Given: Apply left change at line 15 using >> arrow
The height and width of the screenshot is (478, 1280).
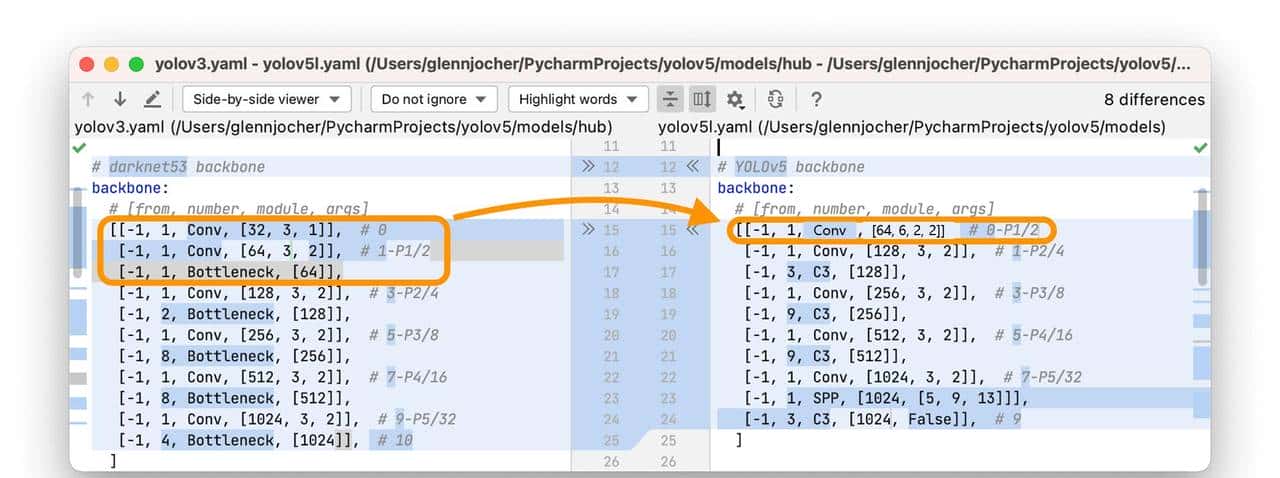Looking at the screenshot, I should (589, 230).
